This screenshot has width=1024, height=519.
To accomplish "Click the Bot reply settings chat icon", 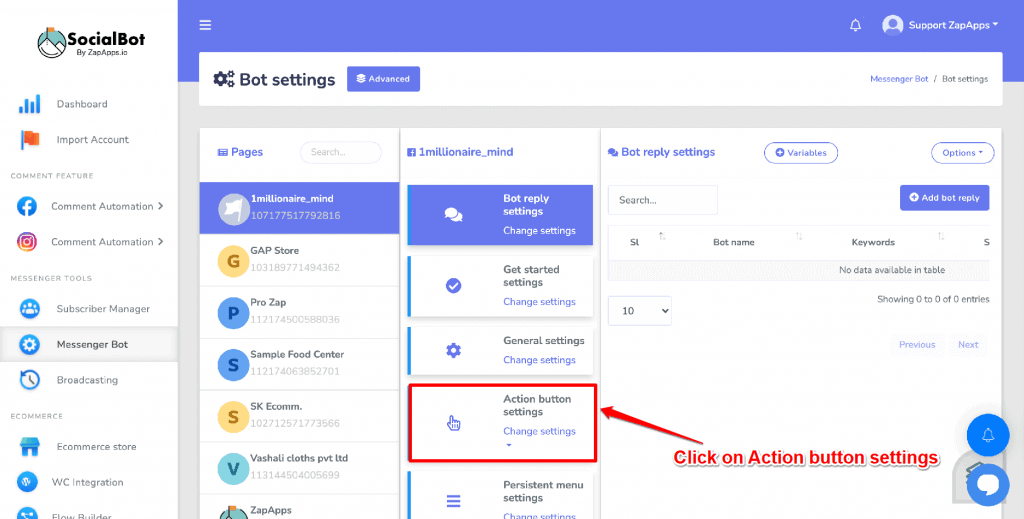I will 453,215.
